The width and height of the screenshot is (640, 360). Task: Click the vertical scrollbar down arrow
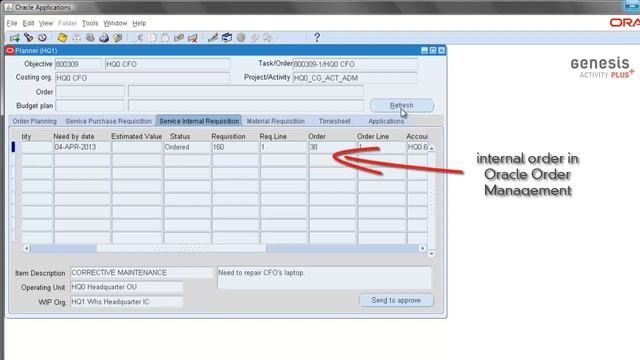(x=431, y=253)
